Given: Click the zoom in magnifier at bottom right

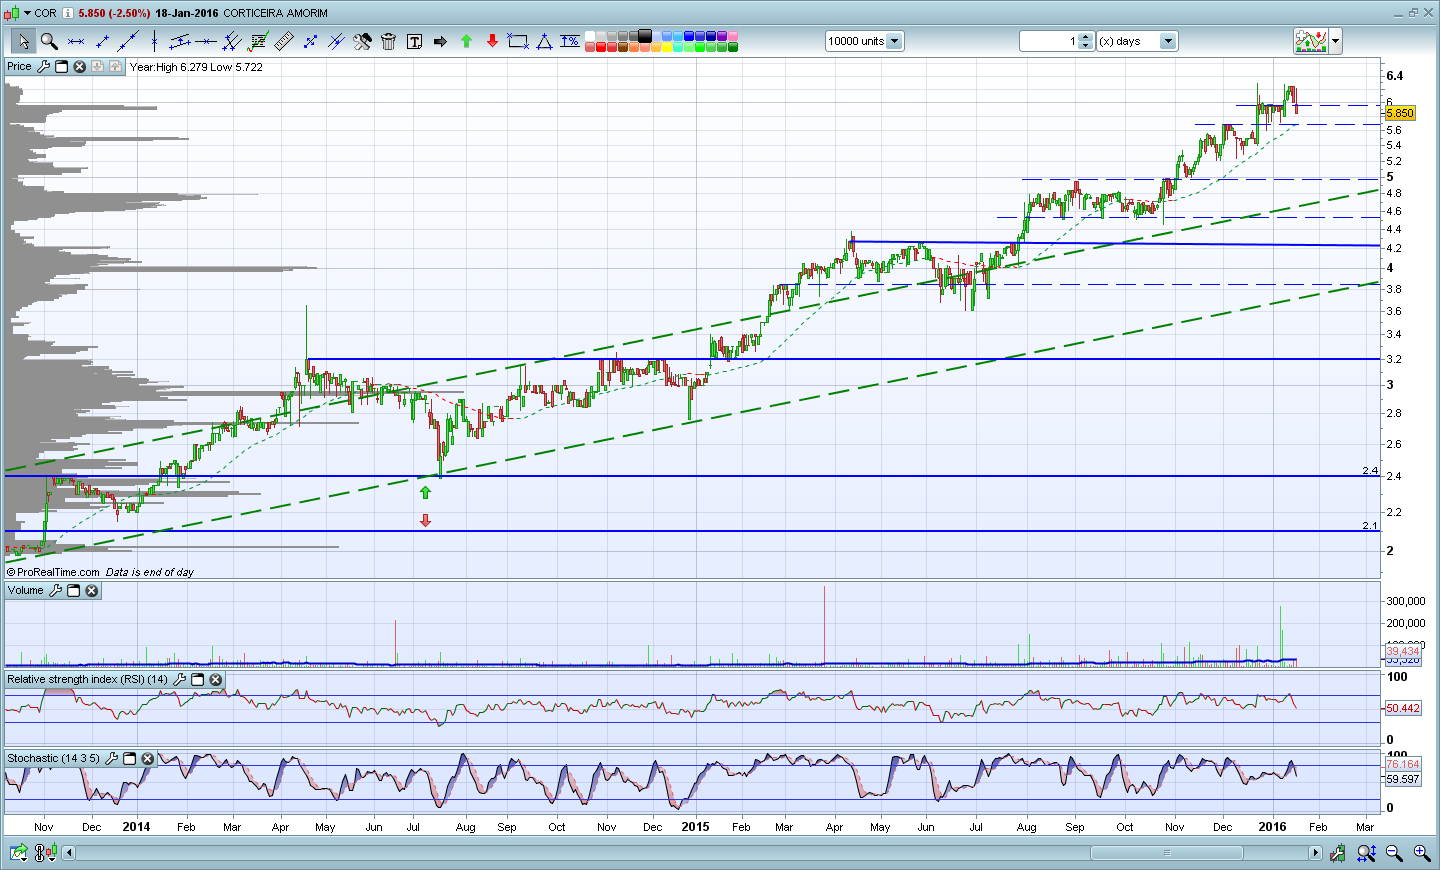Looking at the screenshot, I should pos(1421,853).
